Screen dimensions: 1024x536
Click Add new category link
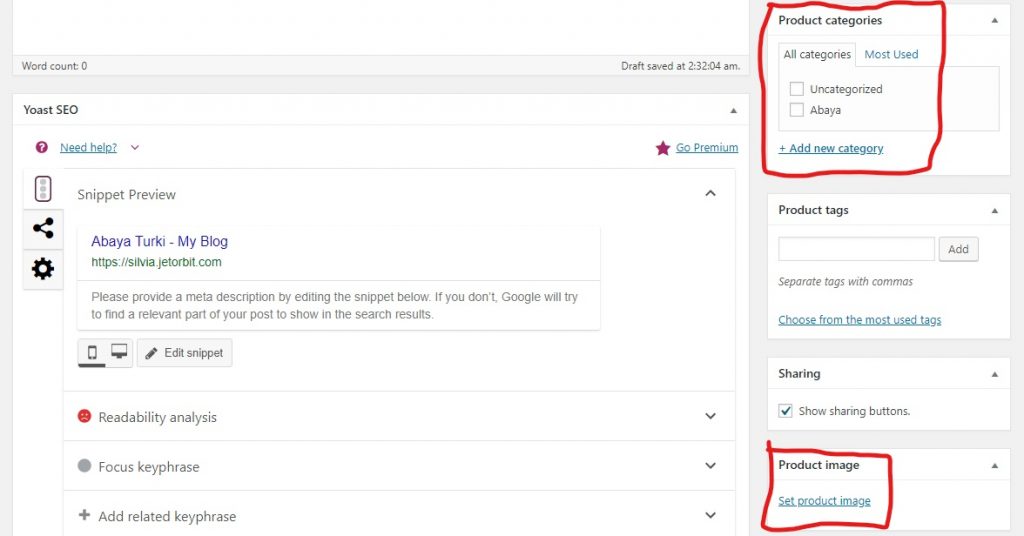pos(831,148)
